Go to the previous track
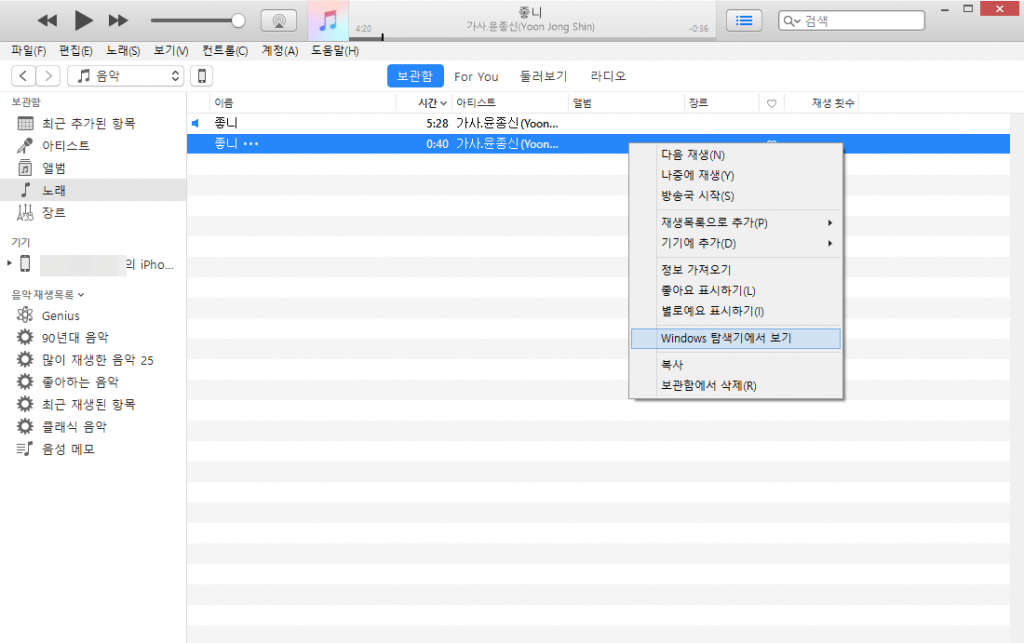 point(47,20)
